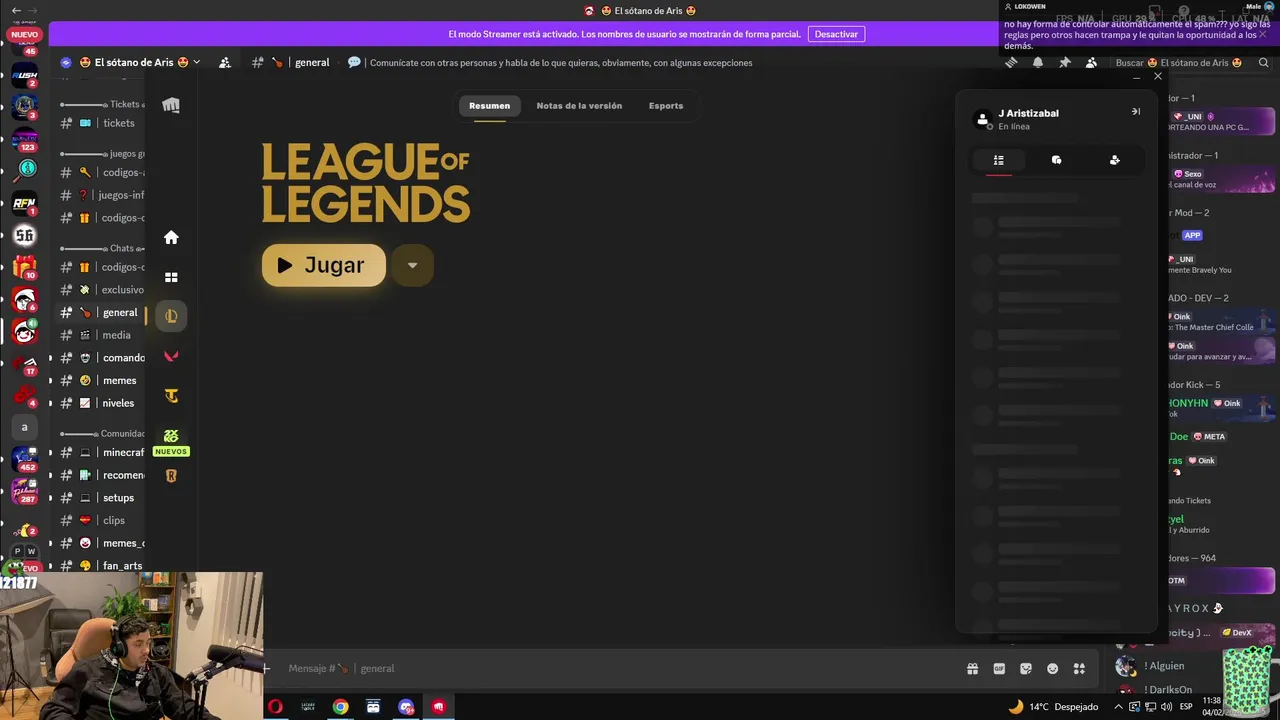Open Discord from taskbar

coord(406,706)
